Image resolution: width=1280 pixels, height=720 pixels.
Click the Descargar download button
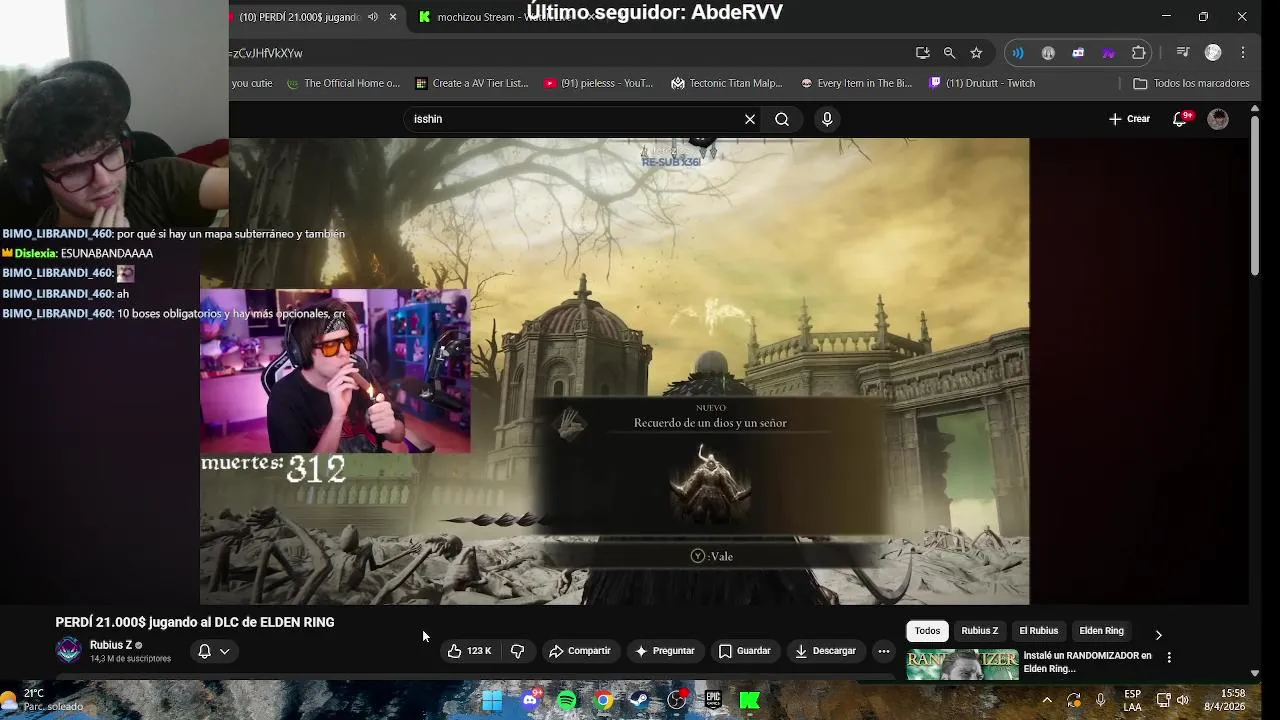pyautogui.click(x=825, y=651)
